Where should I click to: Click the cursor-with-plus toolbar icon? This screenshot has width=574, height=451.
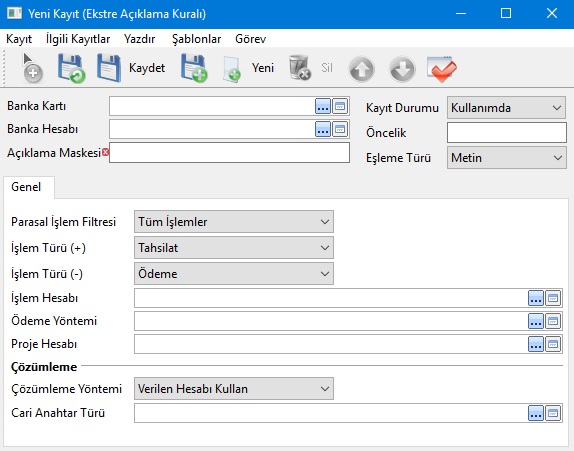[32, 68]
